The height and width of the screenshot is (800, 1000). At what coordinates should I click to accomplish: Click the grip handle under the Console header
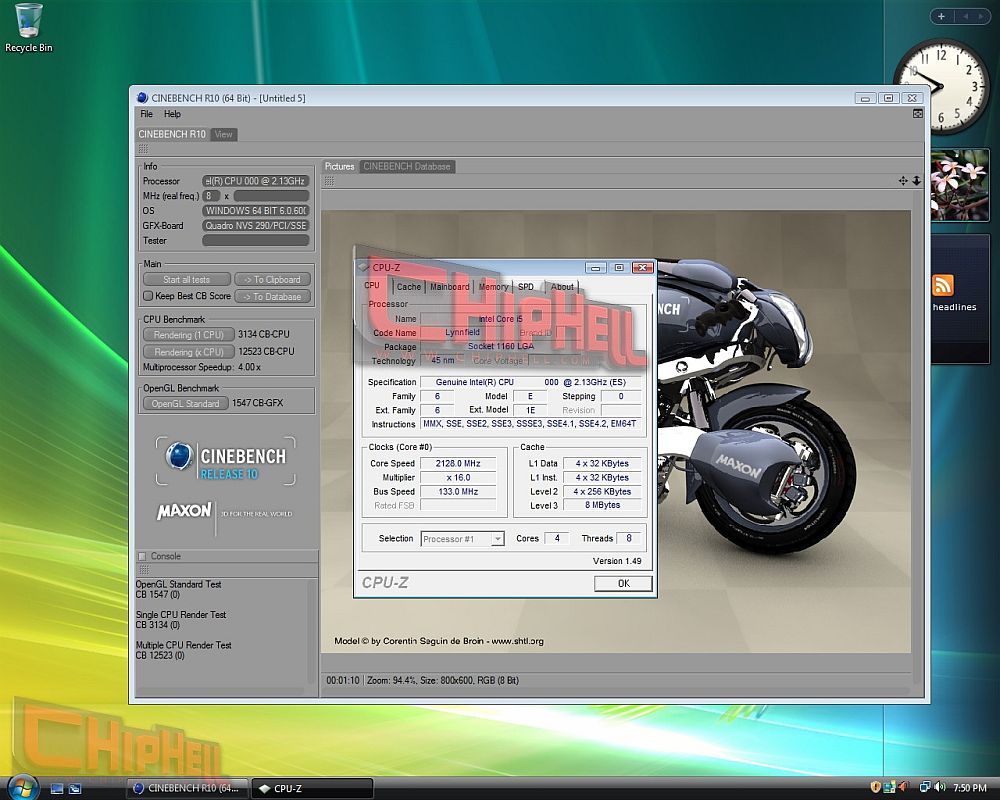(x=144, y=569)
